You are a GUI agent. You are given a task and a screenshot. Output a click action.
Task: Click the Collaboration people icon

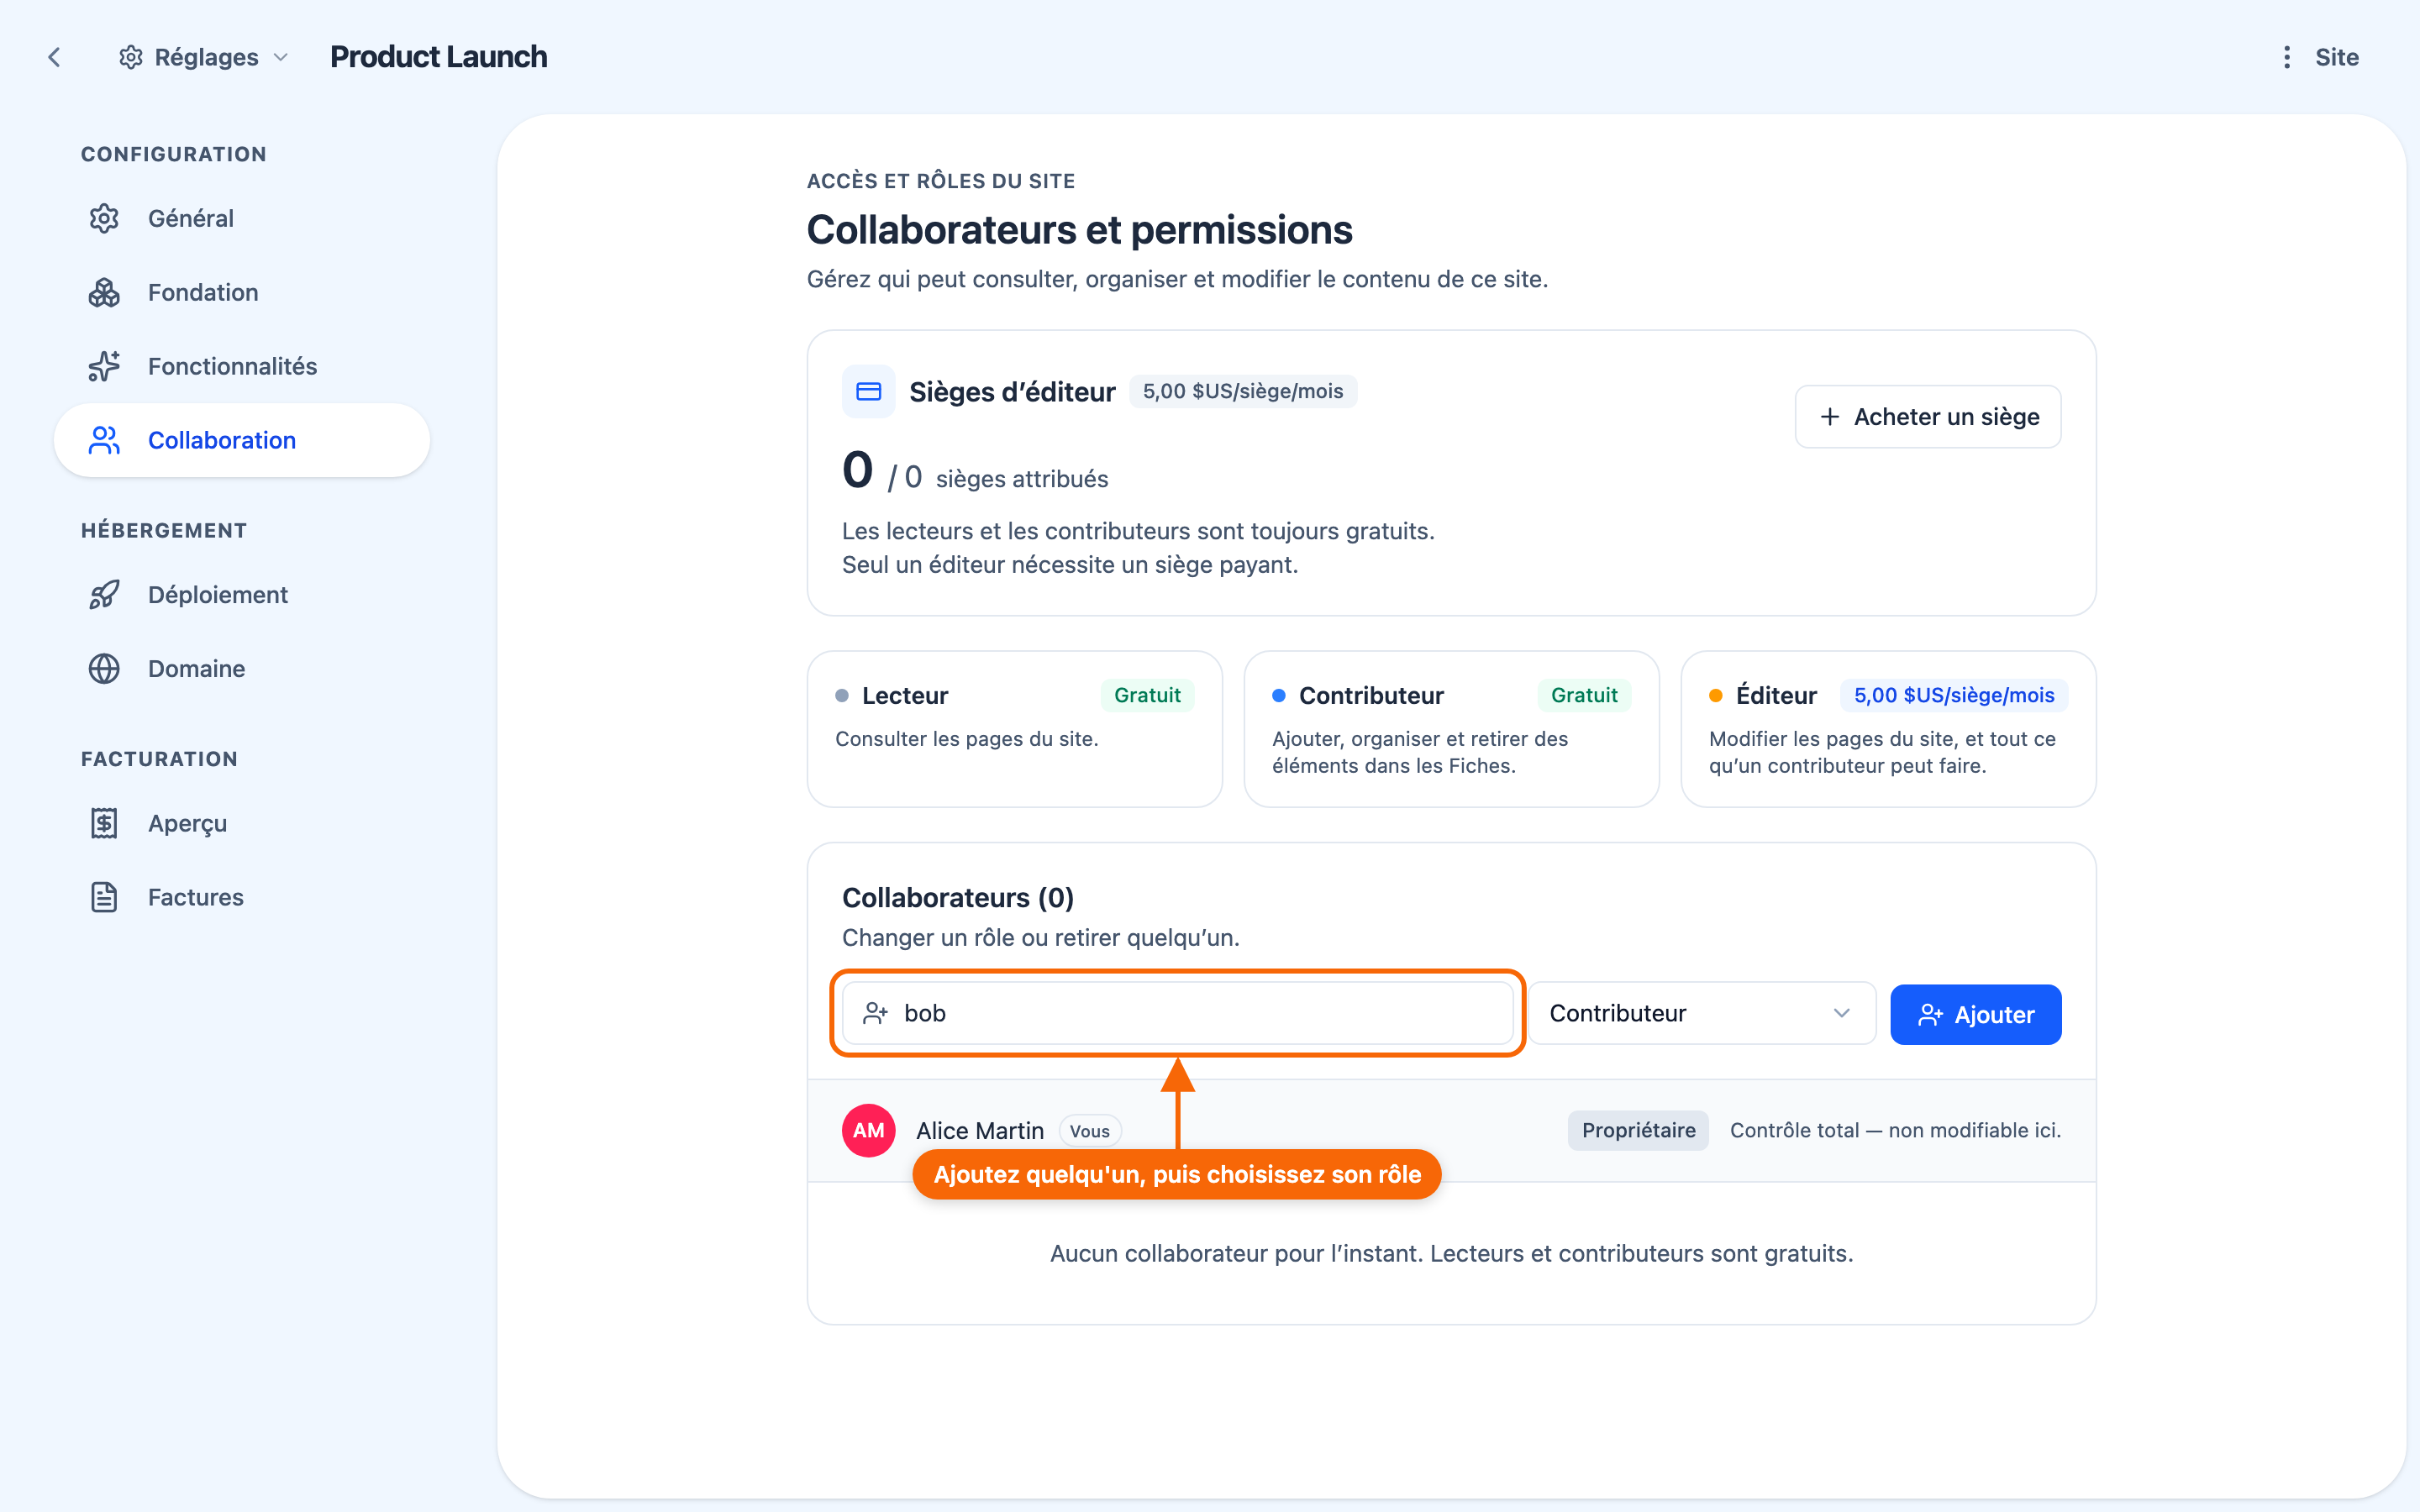click(104, 440)
